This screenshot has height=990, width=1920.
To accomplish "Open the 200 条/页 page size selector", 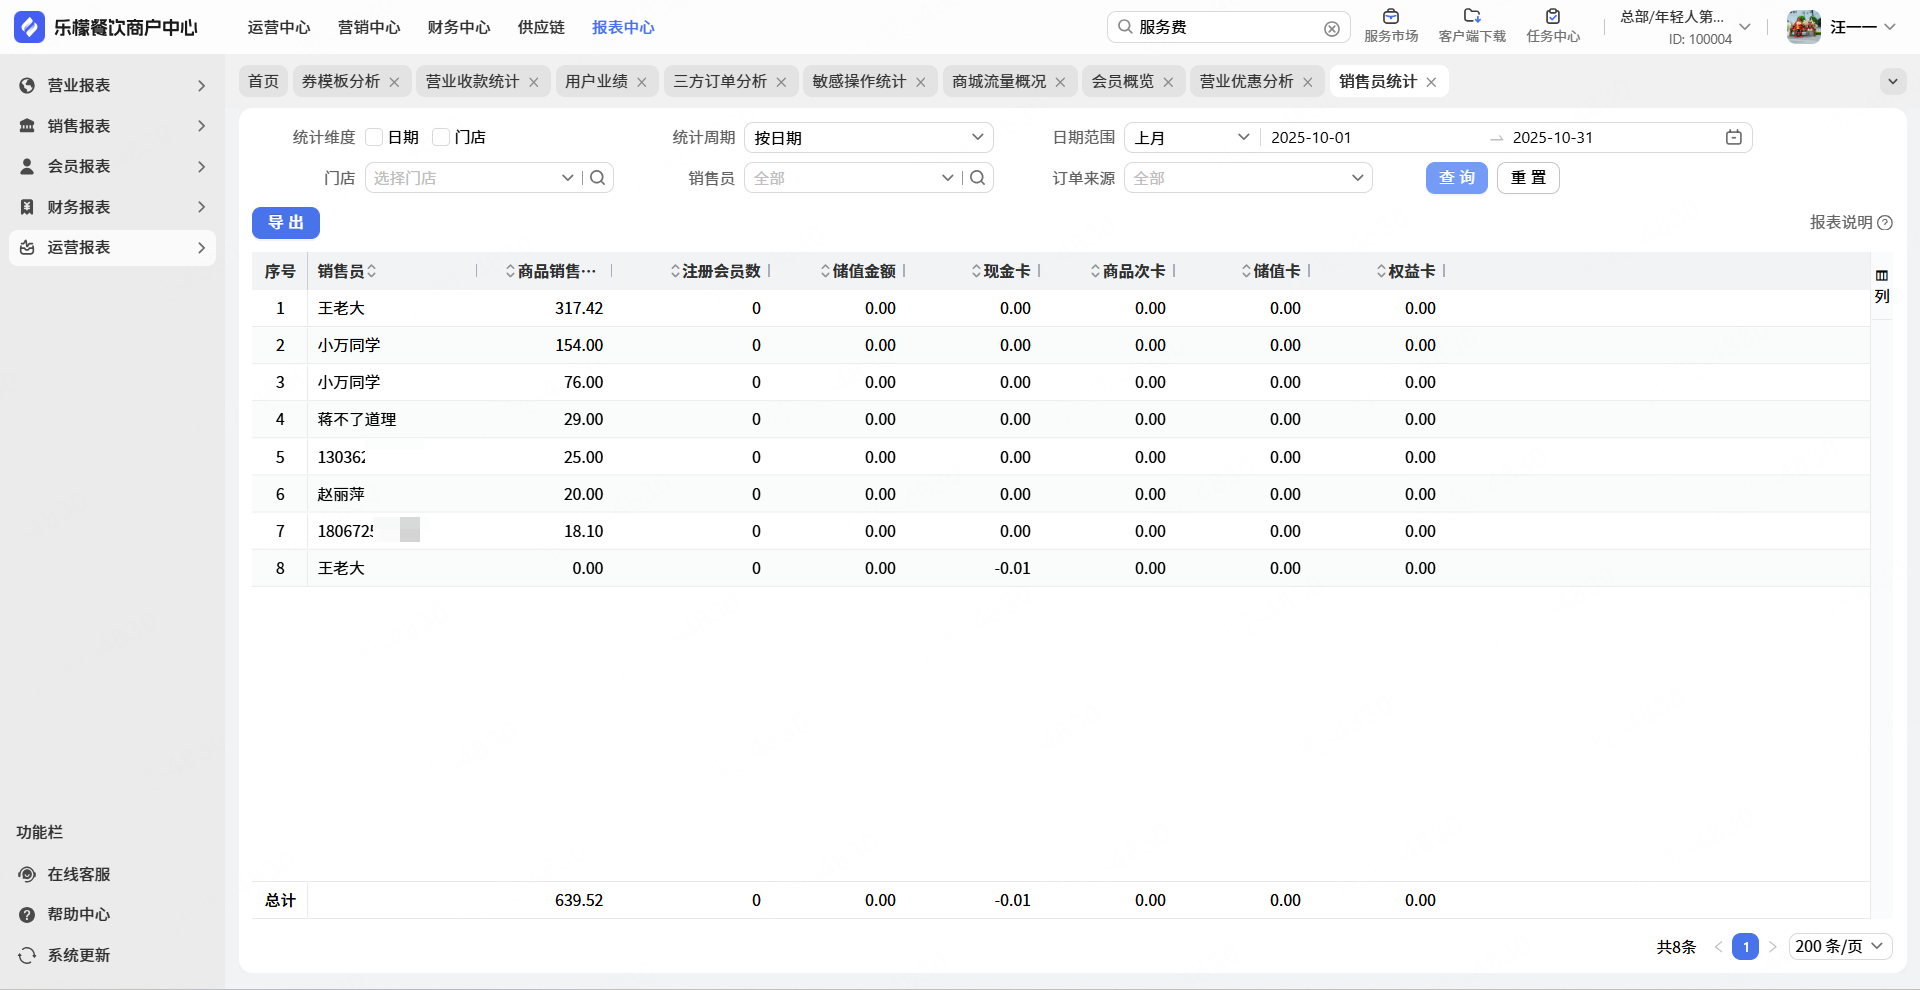I will (1839, 946).
